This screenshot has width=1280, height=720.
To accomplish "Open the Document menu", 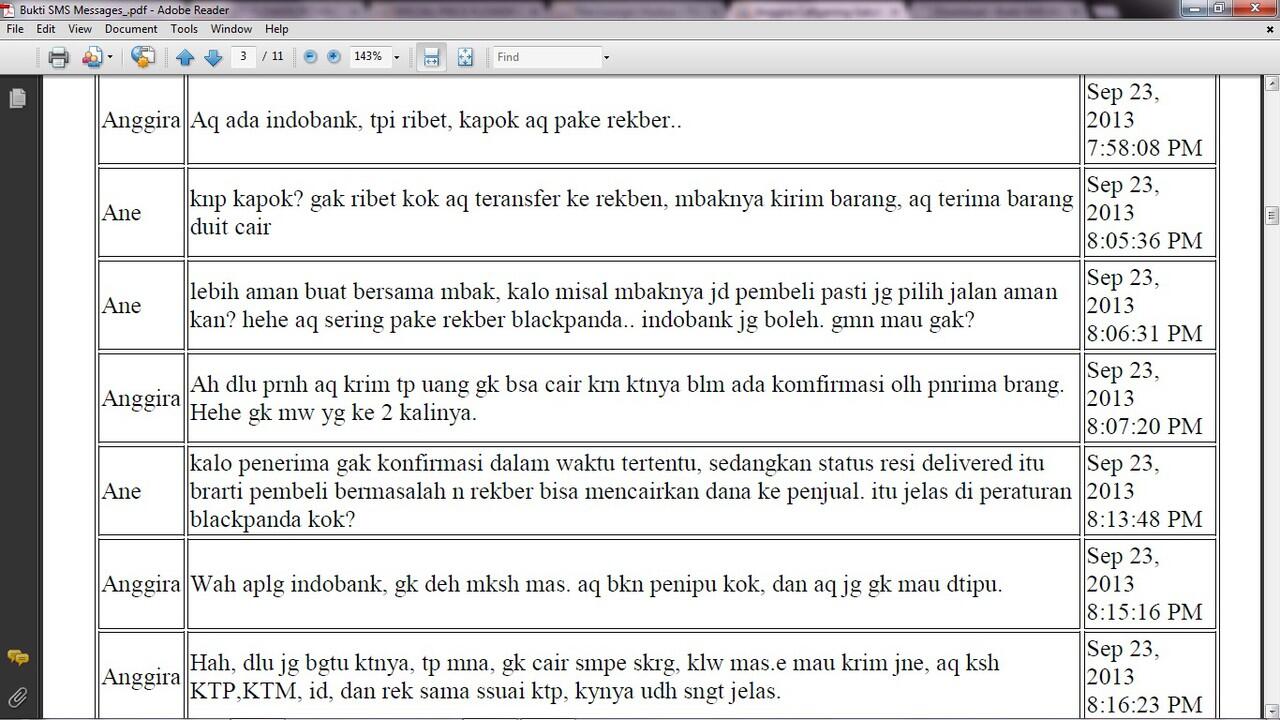I will 131,29.
